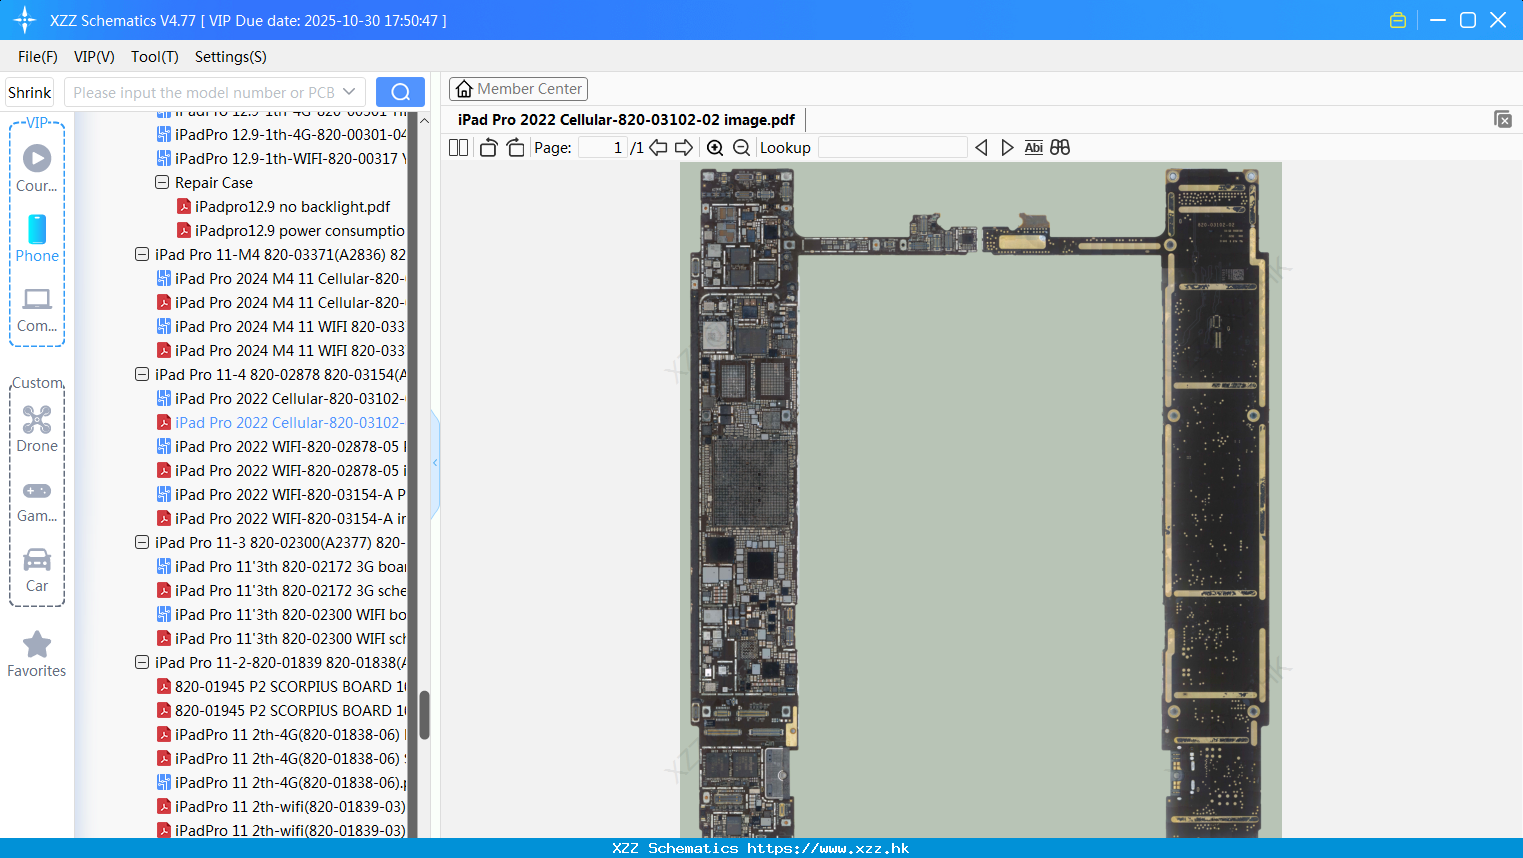Viewport: 1523px width, 858px height.
Task: Click the Lookup text field
Action: (x=892, y=147)
